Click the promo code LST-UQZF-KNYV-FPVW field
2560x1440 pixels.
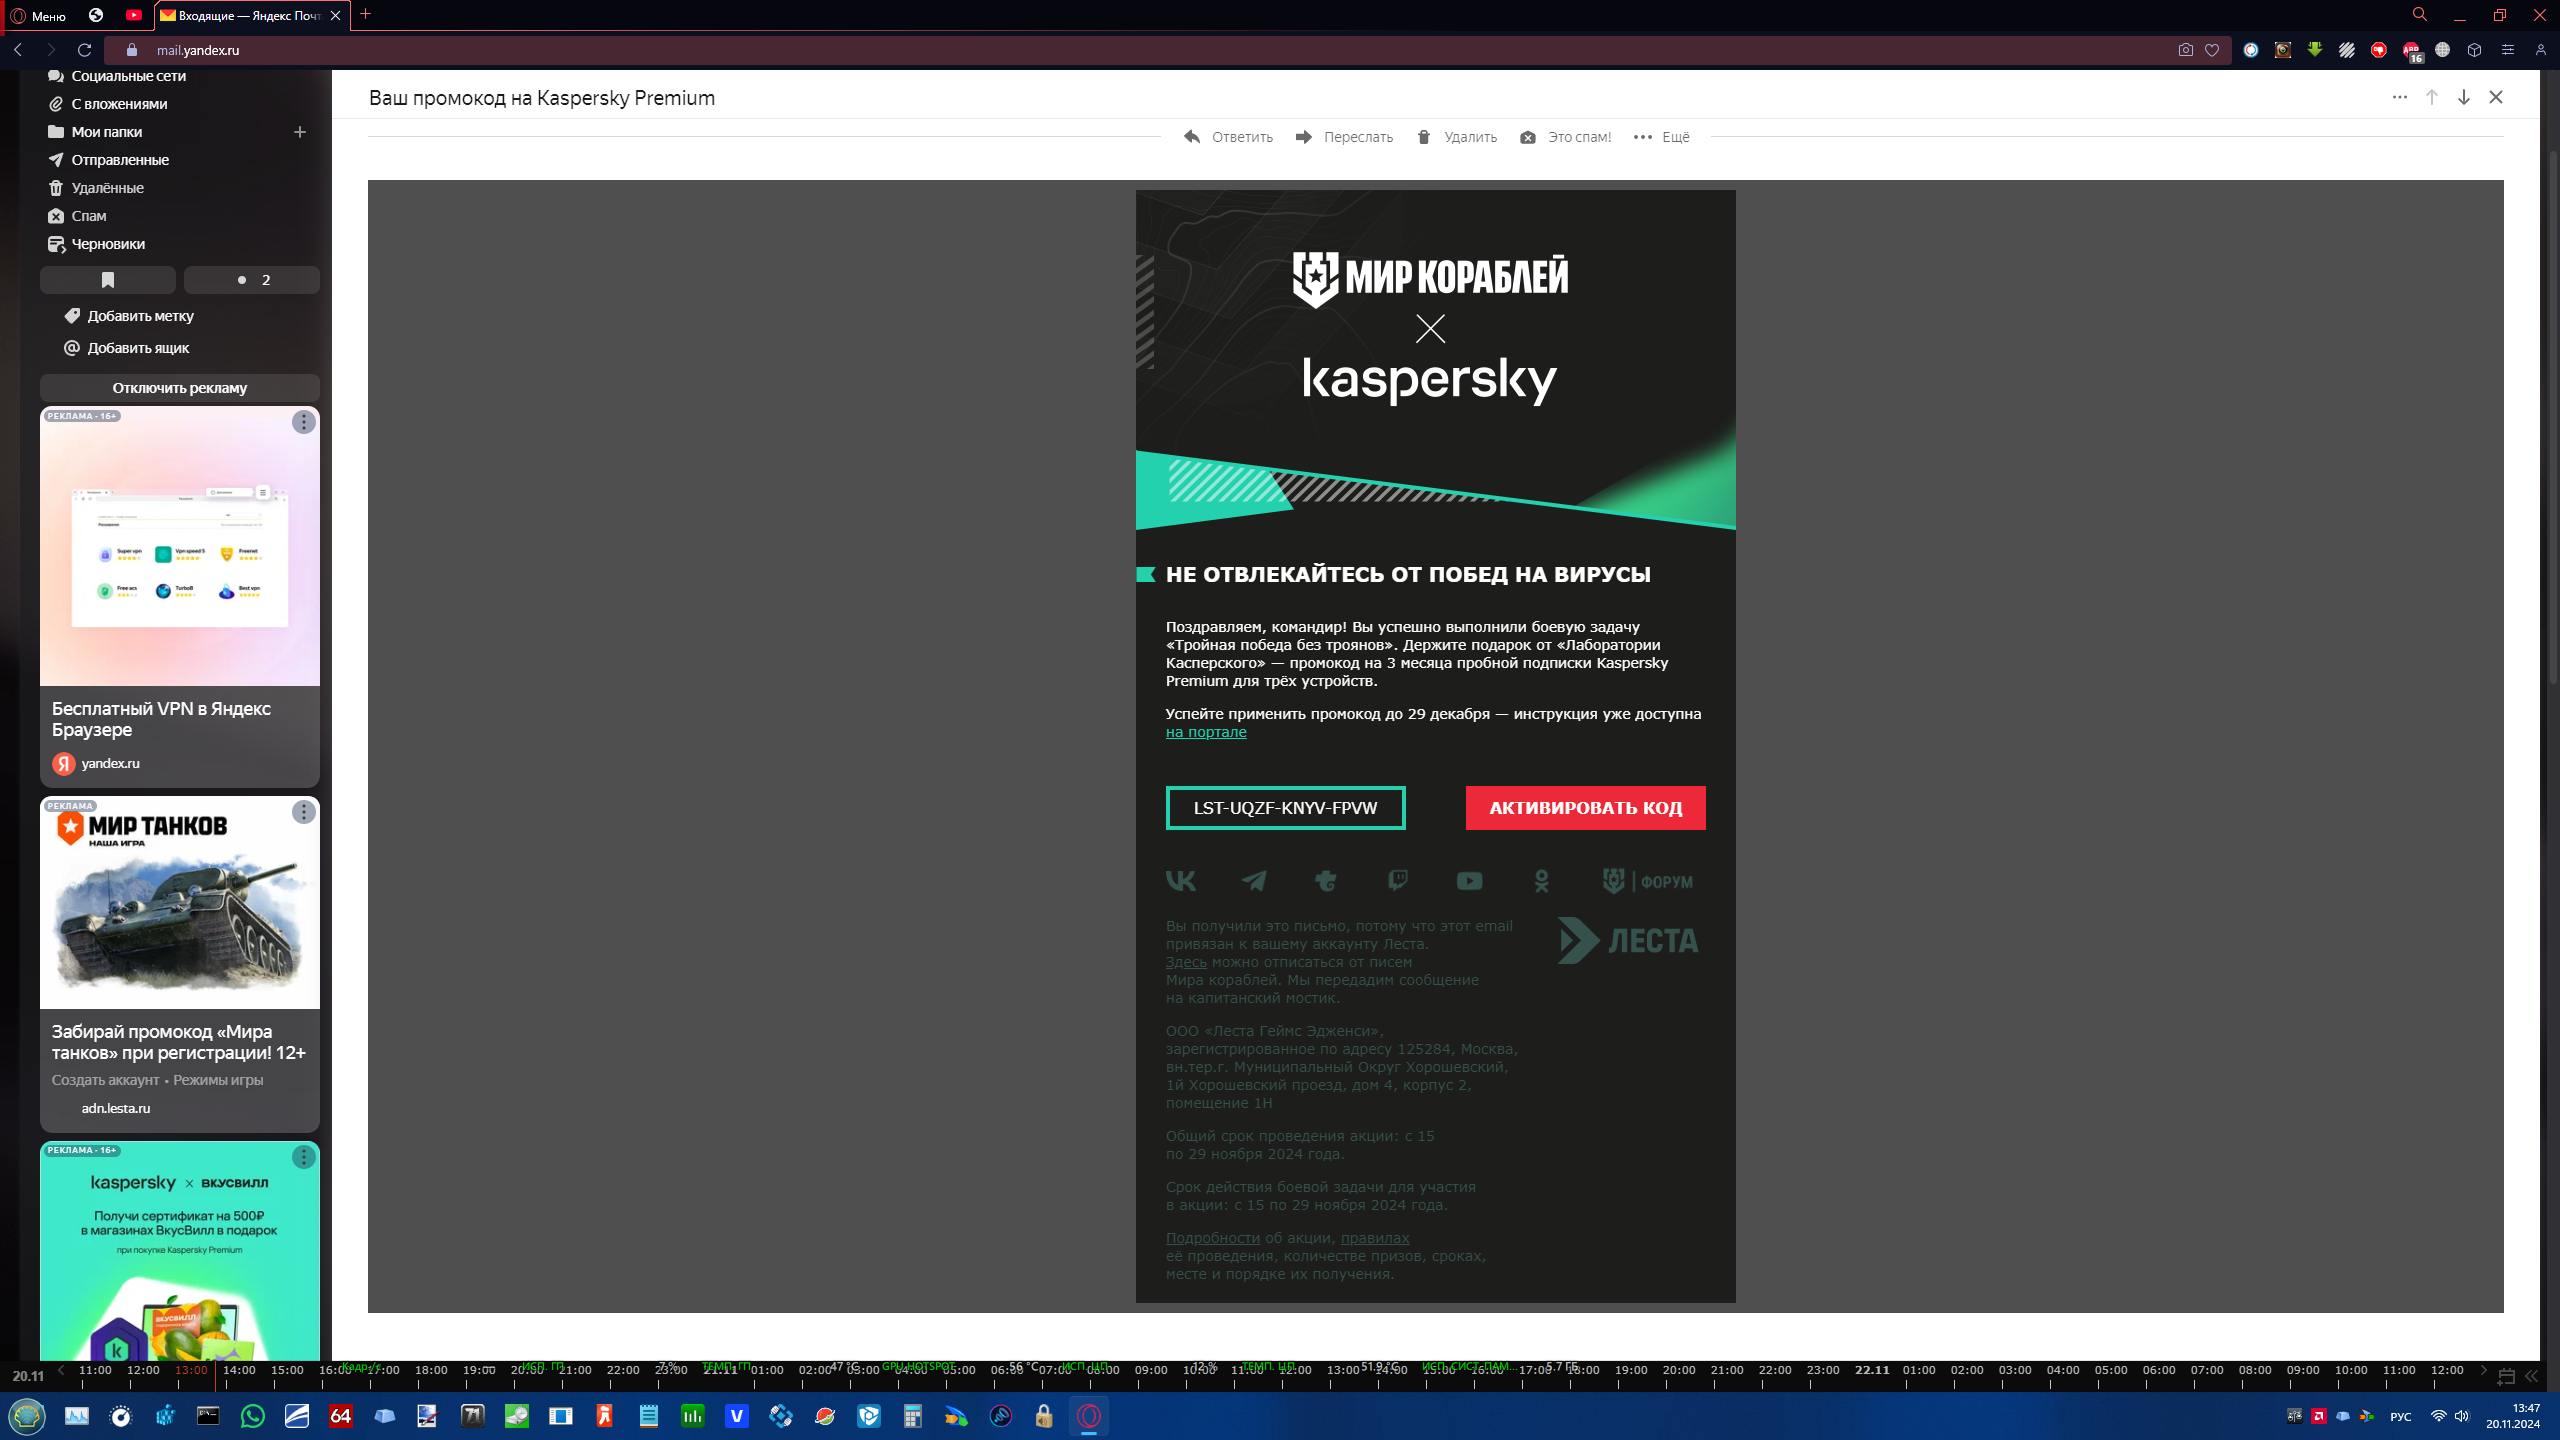pos(1285,808)
